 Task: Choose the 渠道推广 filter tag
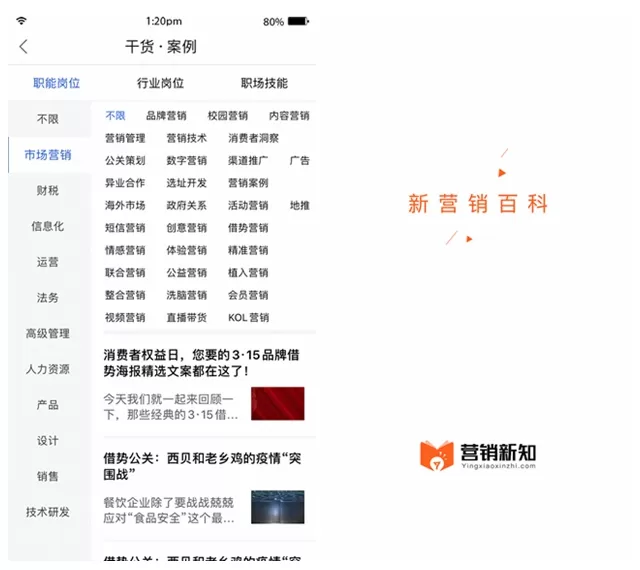click(x=248, y=161)
